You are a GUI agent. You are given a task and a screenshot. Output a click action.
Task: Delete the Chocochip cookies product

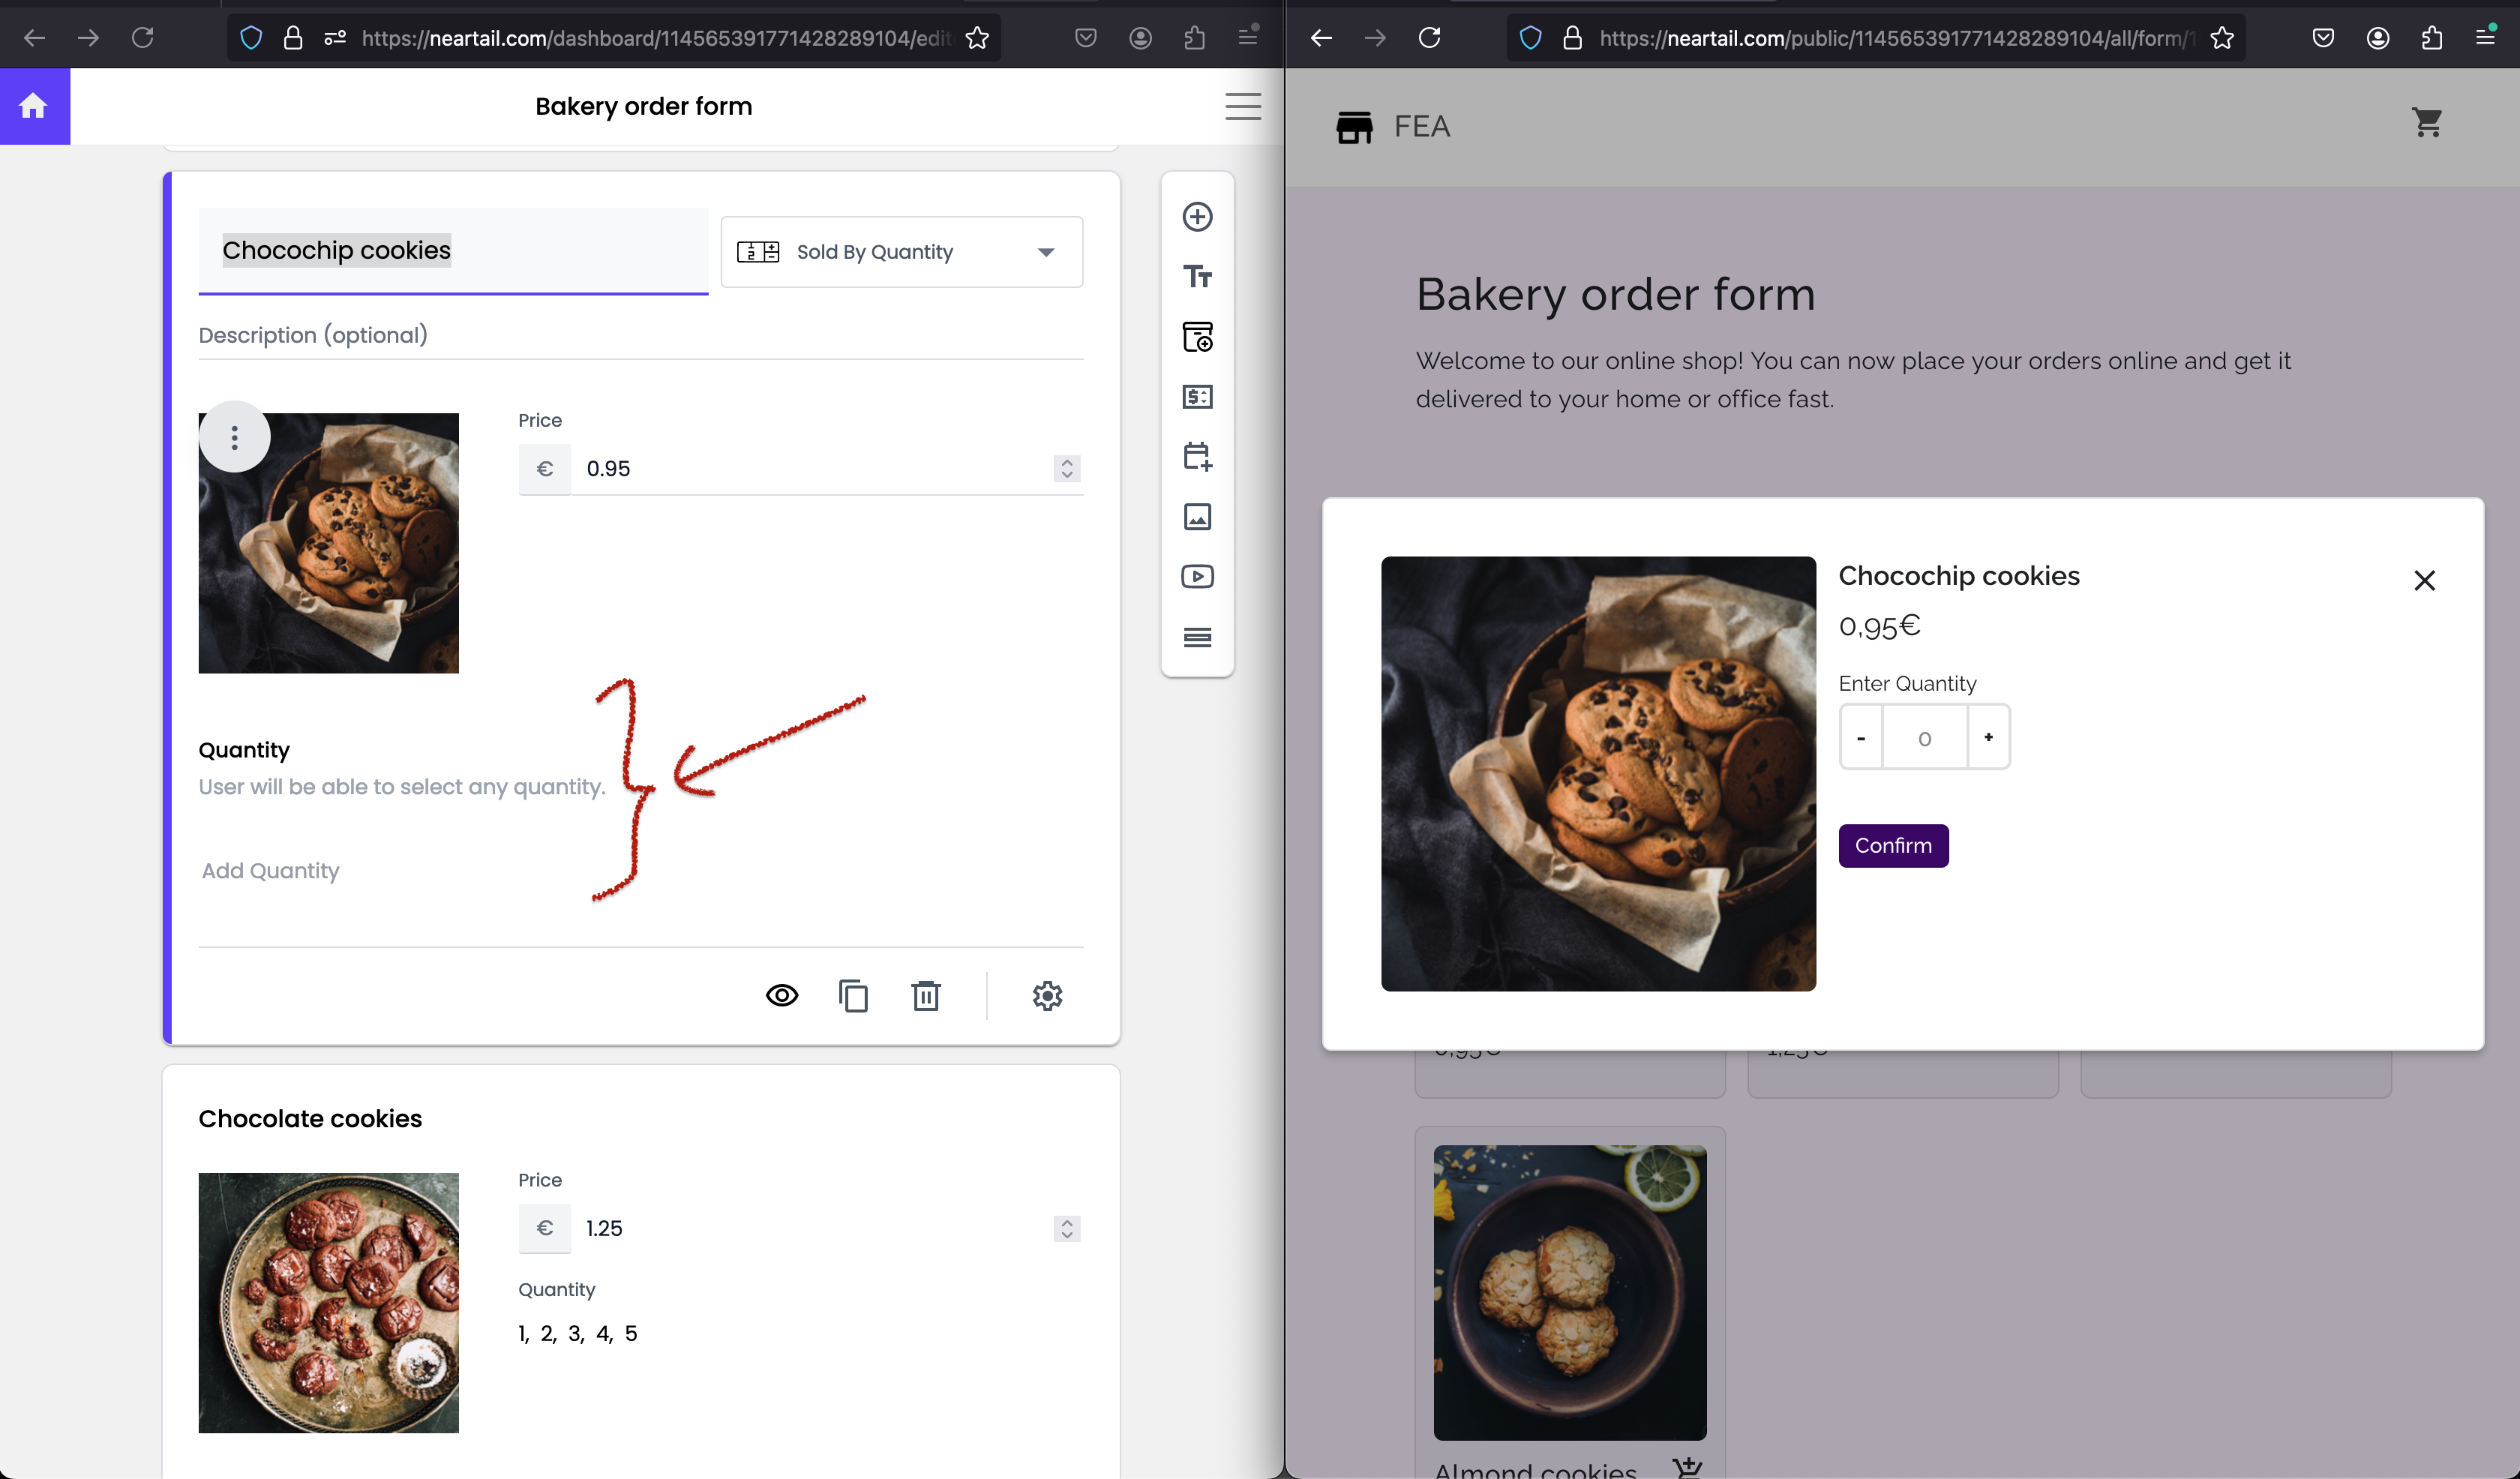click(x=926, y=996)
